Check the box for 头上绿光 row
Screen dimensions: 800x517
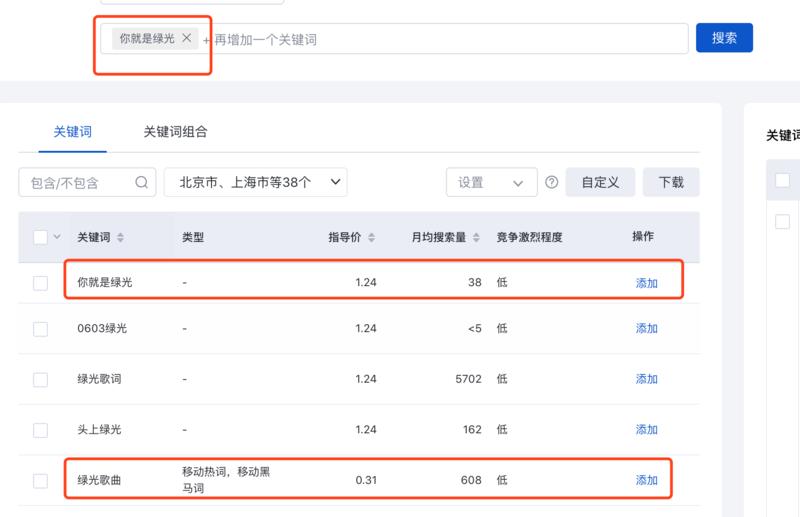[40, 430]
